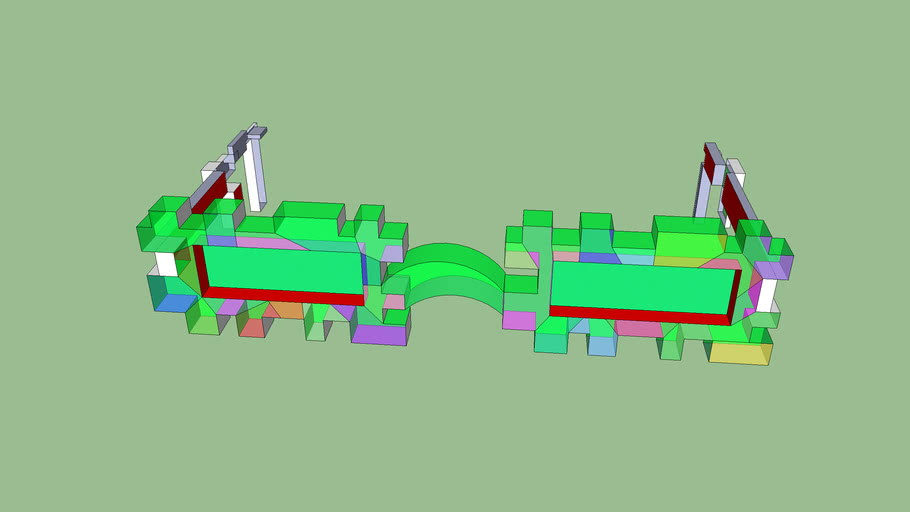The height and width of the screenshot is (512, 910).
Task: Select the pink strip below right lens
Action: pos(638,328)
